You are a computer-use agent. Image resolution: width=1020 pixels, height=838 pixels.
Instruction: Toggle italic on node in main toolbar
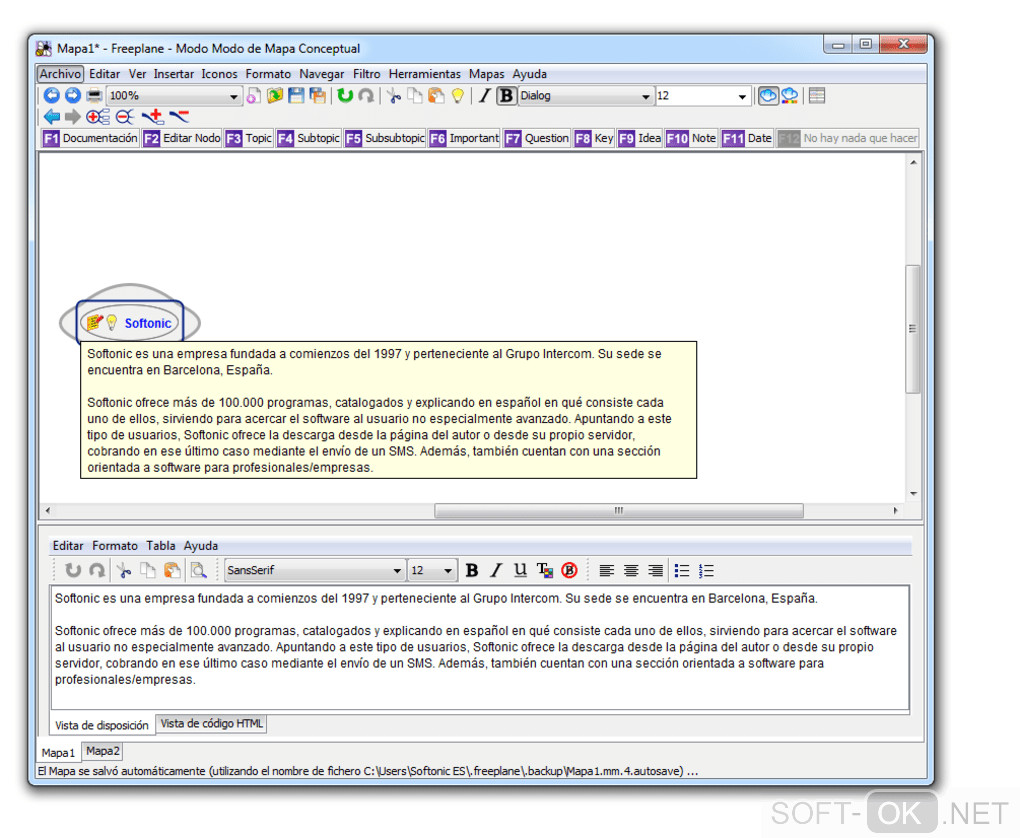click(x=484, y=96)
